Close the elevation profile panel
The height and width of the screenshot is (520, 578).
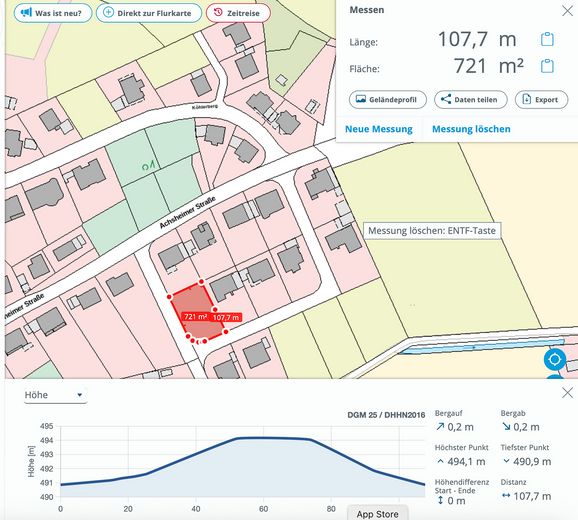pos(567,392)
